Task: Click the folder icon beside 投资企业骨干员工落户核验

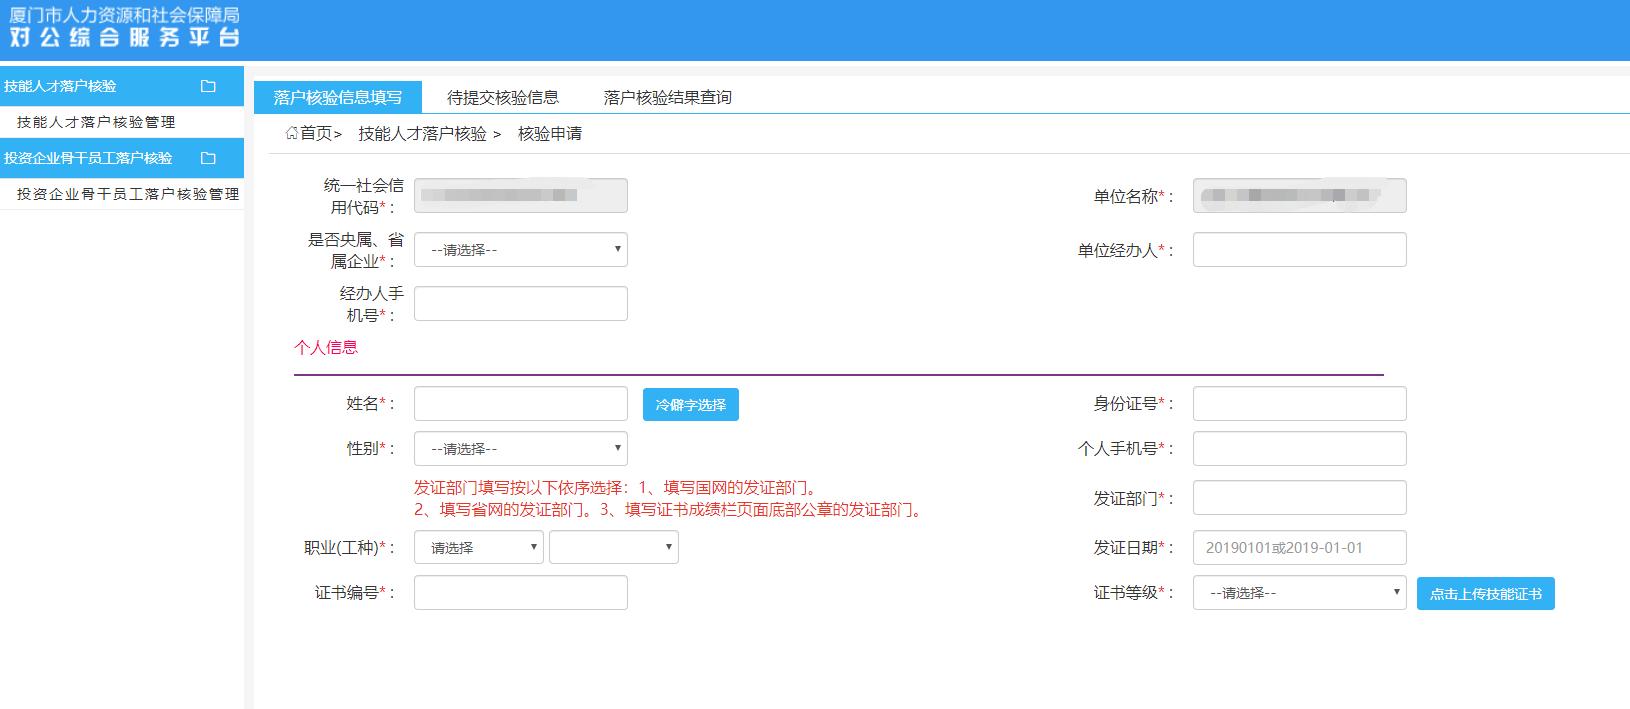Action: click(208, 158)
